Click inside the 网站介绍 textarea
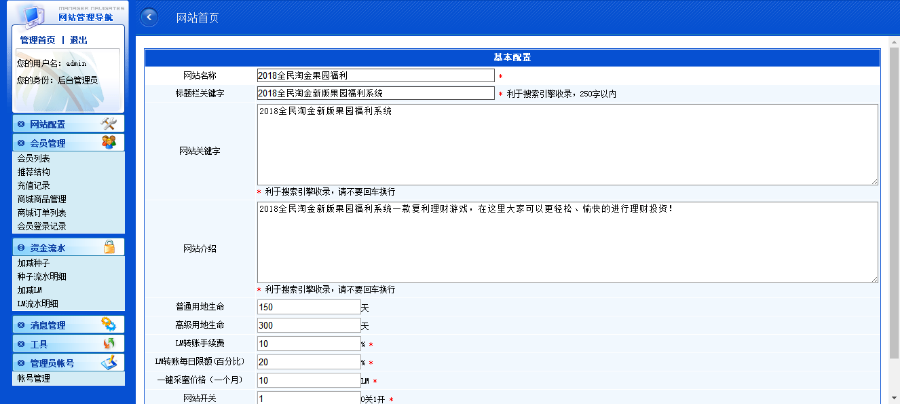 pyautogui.click(x=567, y=242)
